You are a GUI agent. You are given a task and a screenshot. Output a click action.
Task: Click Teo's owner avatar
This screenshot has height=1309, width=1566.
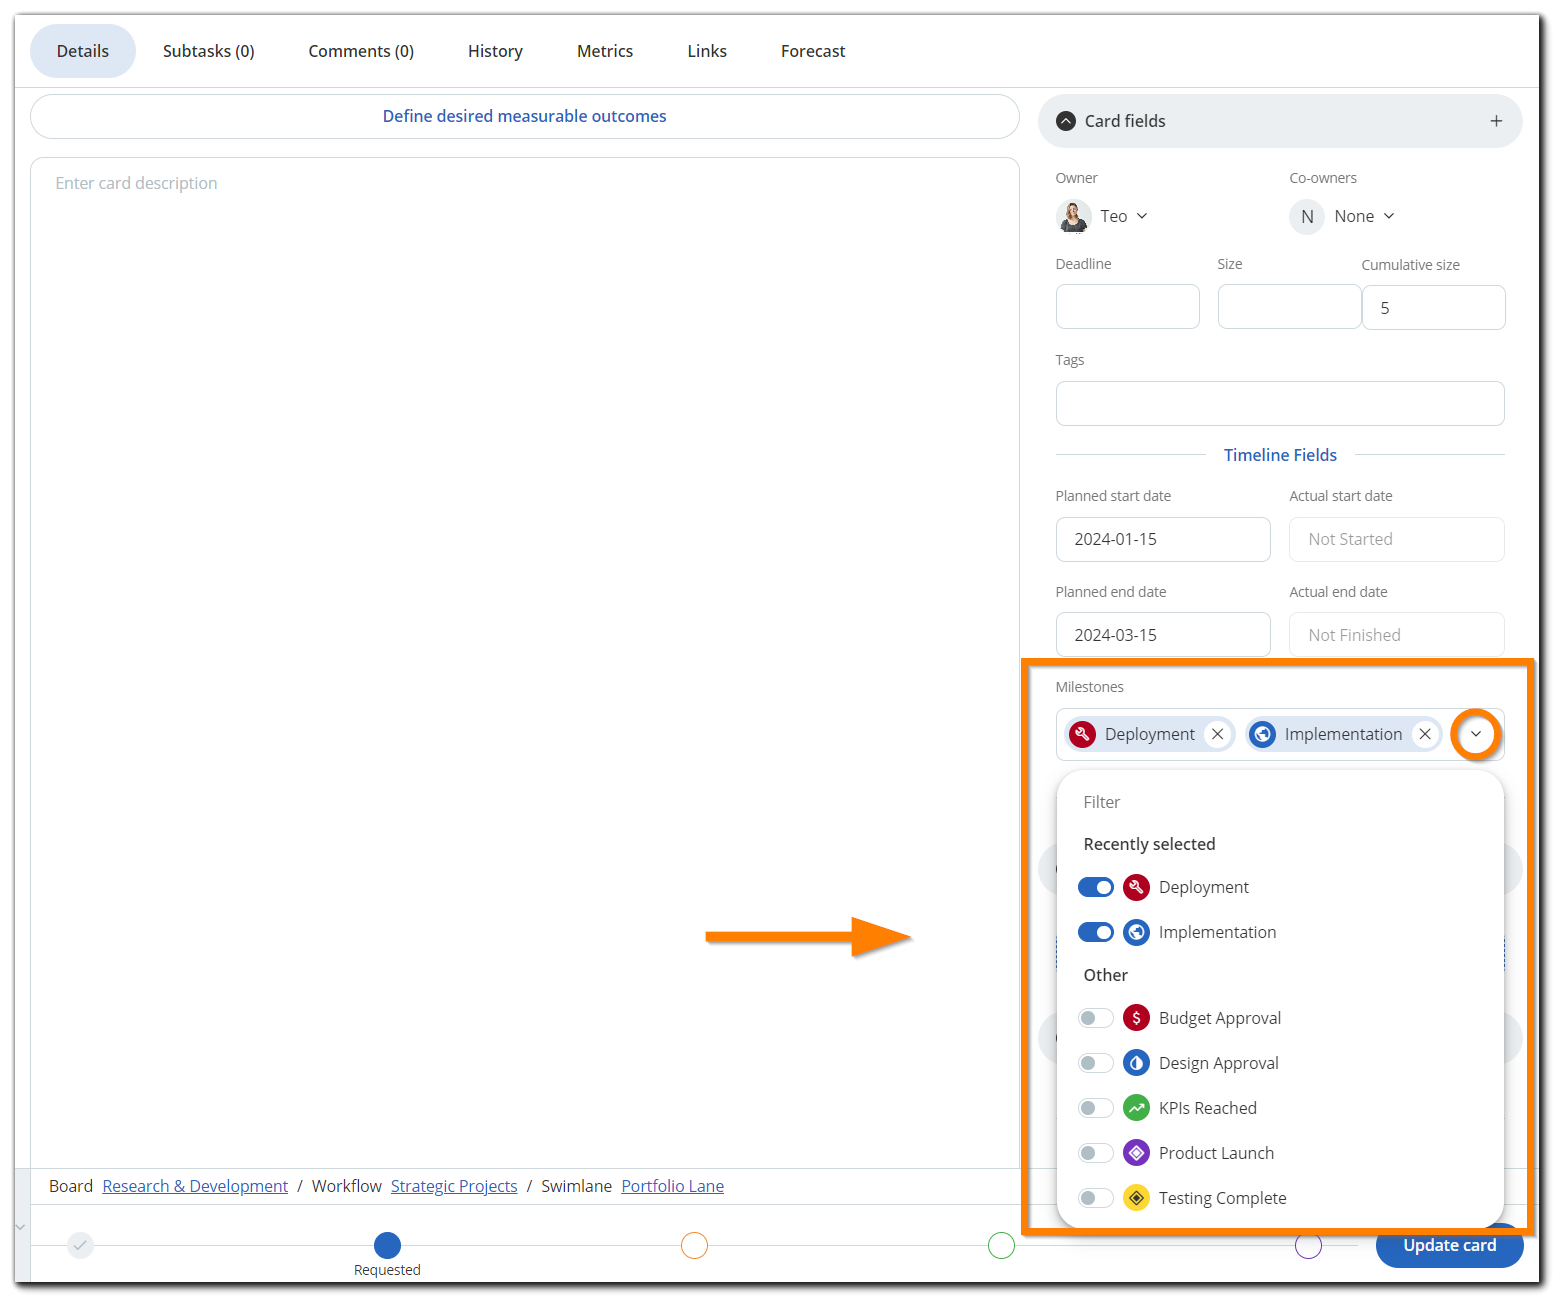(x=1074, y=216)
